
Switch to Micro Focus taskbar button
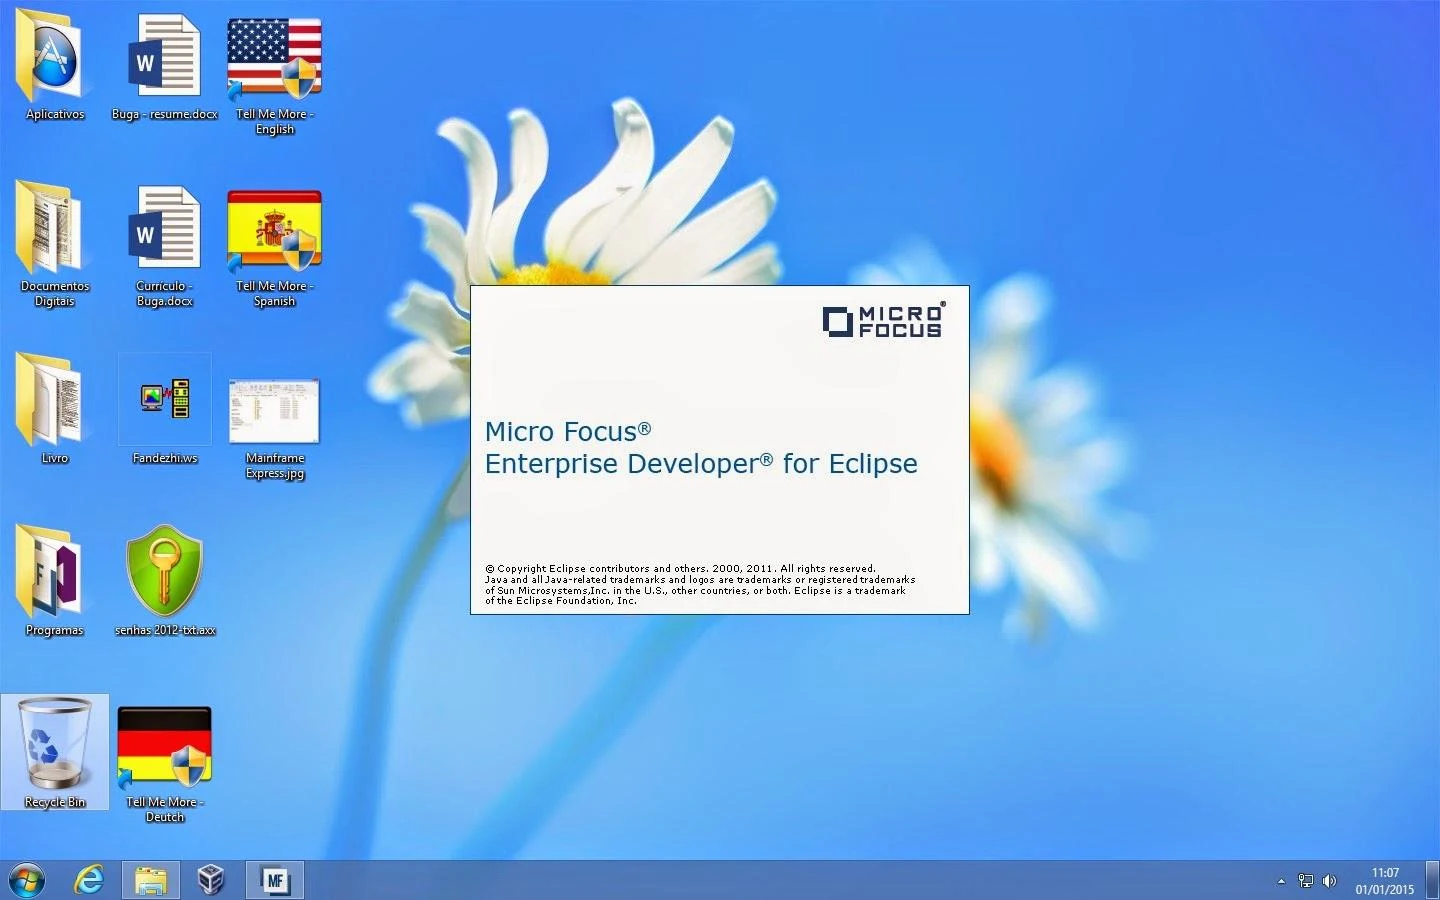274,880
